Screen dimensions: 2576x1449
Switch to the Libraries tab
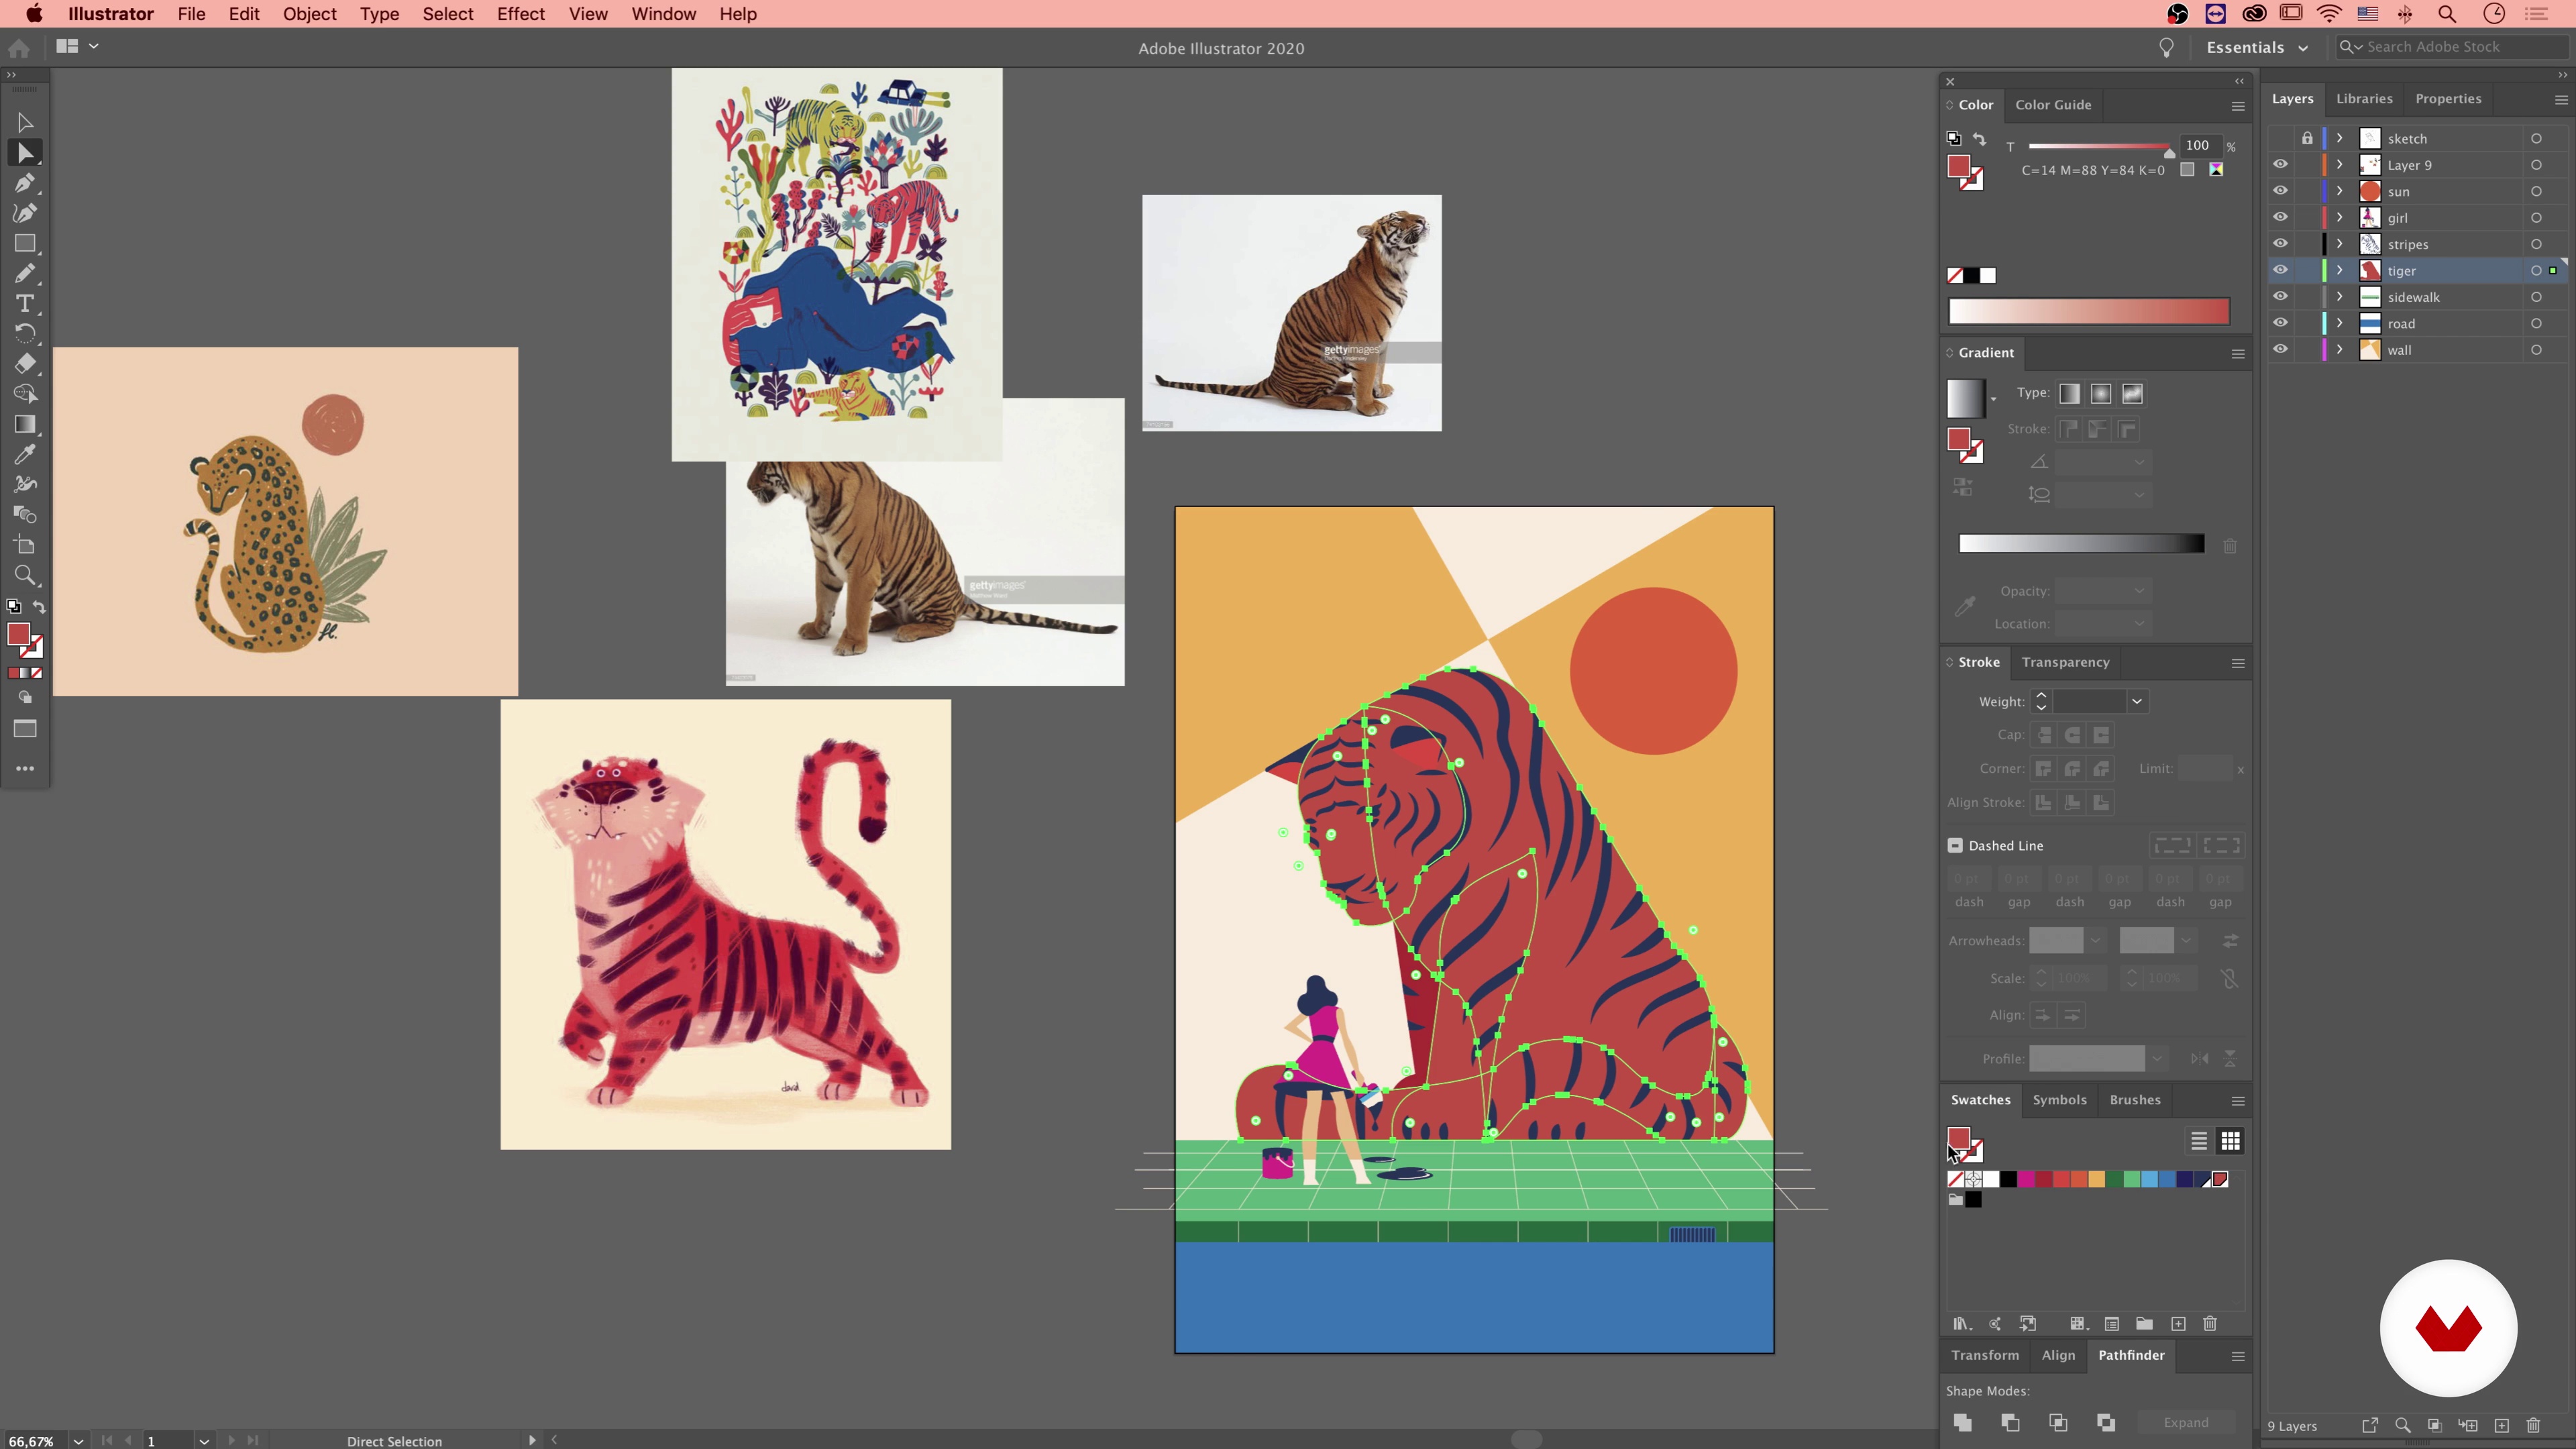2364,98
